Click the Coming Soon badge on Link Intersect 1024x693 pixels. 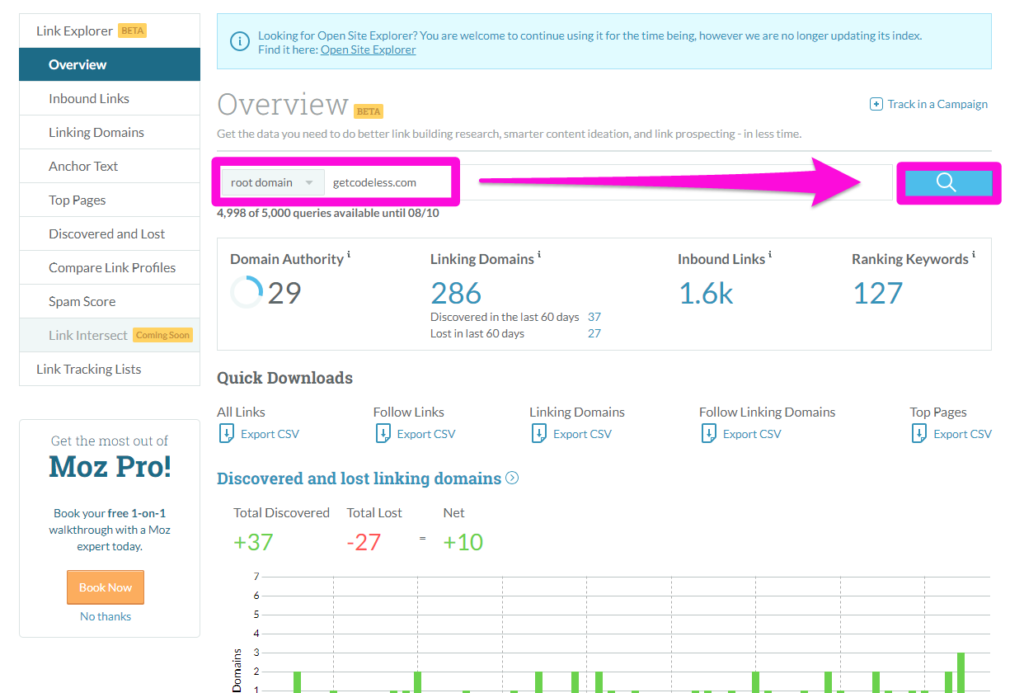[x=163, y=335]
